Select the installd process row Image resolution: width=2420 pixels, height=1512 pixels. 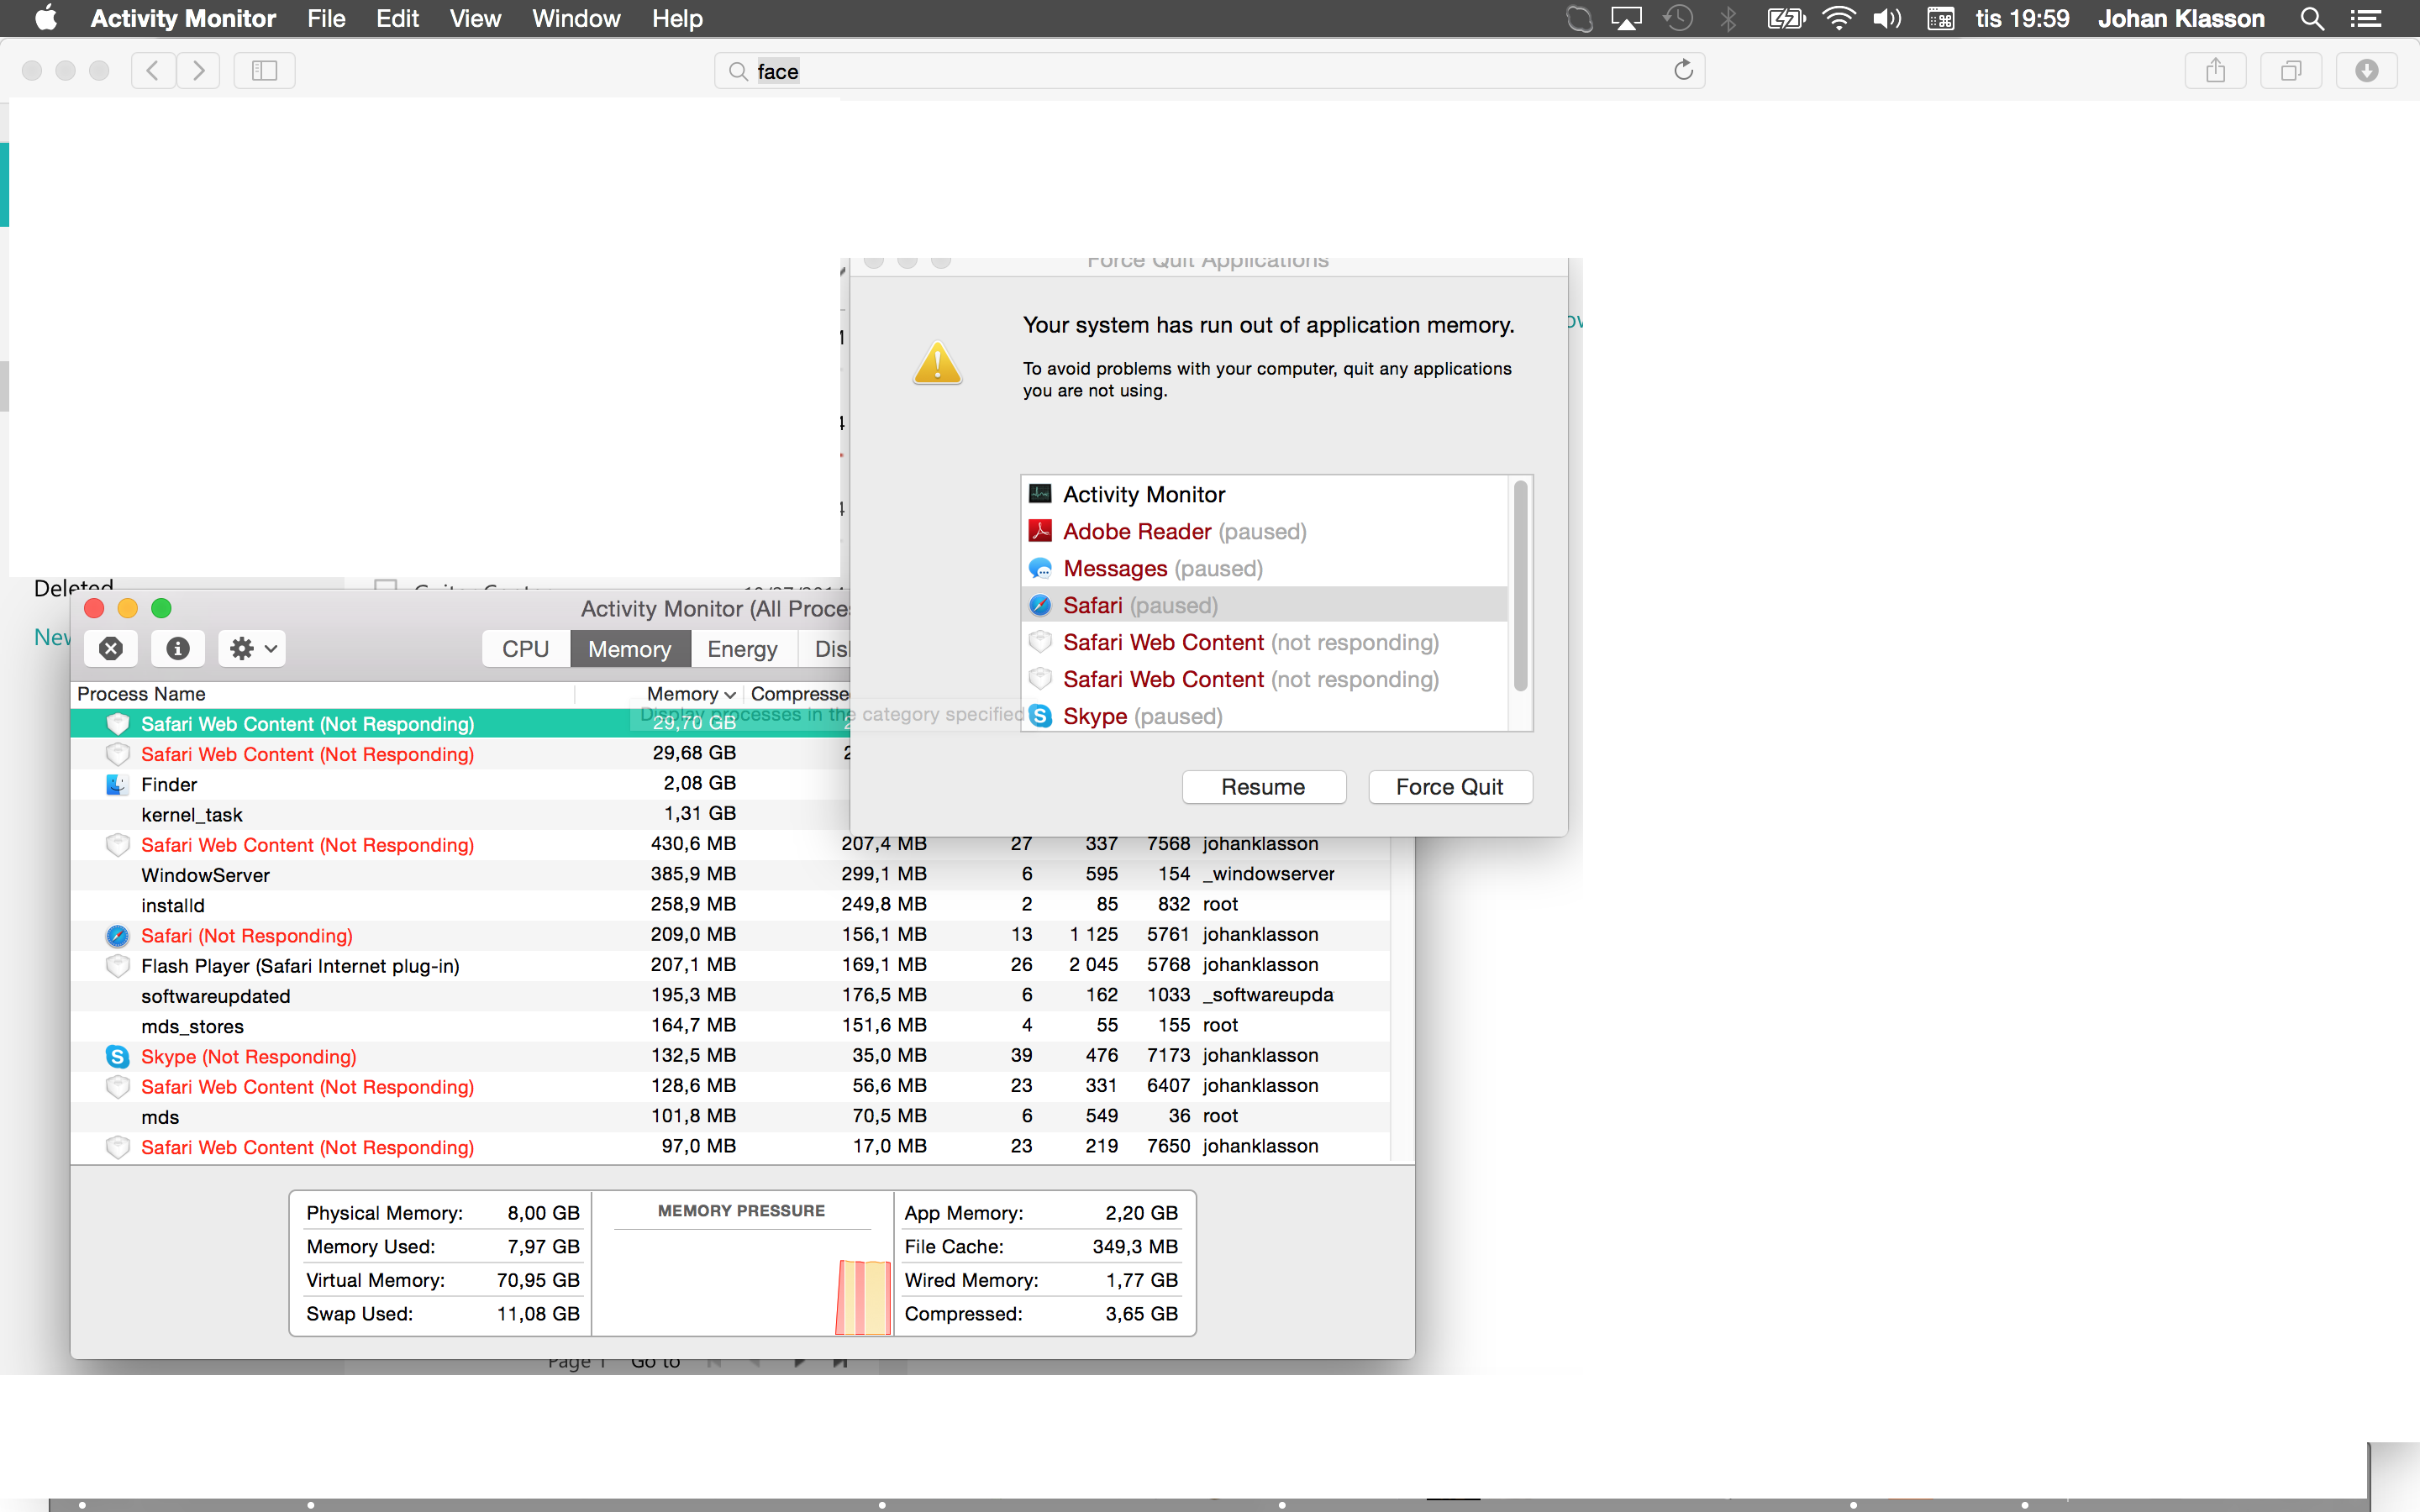[x=730, y=905]
